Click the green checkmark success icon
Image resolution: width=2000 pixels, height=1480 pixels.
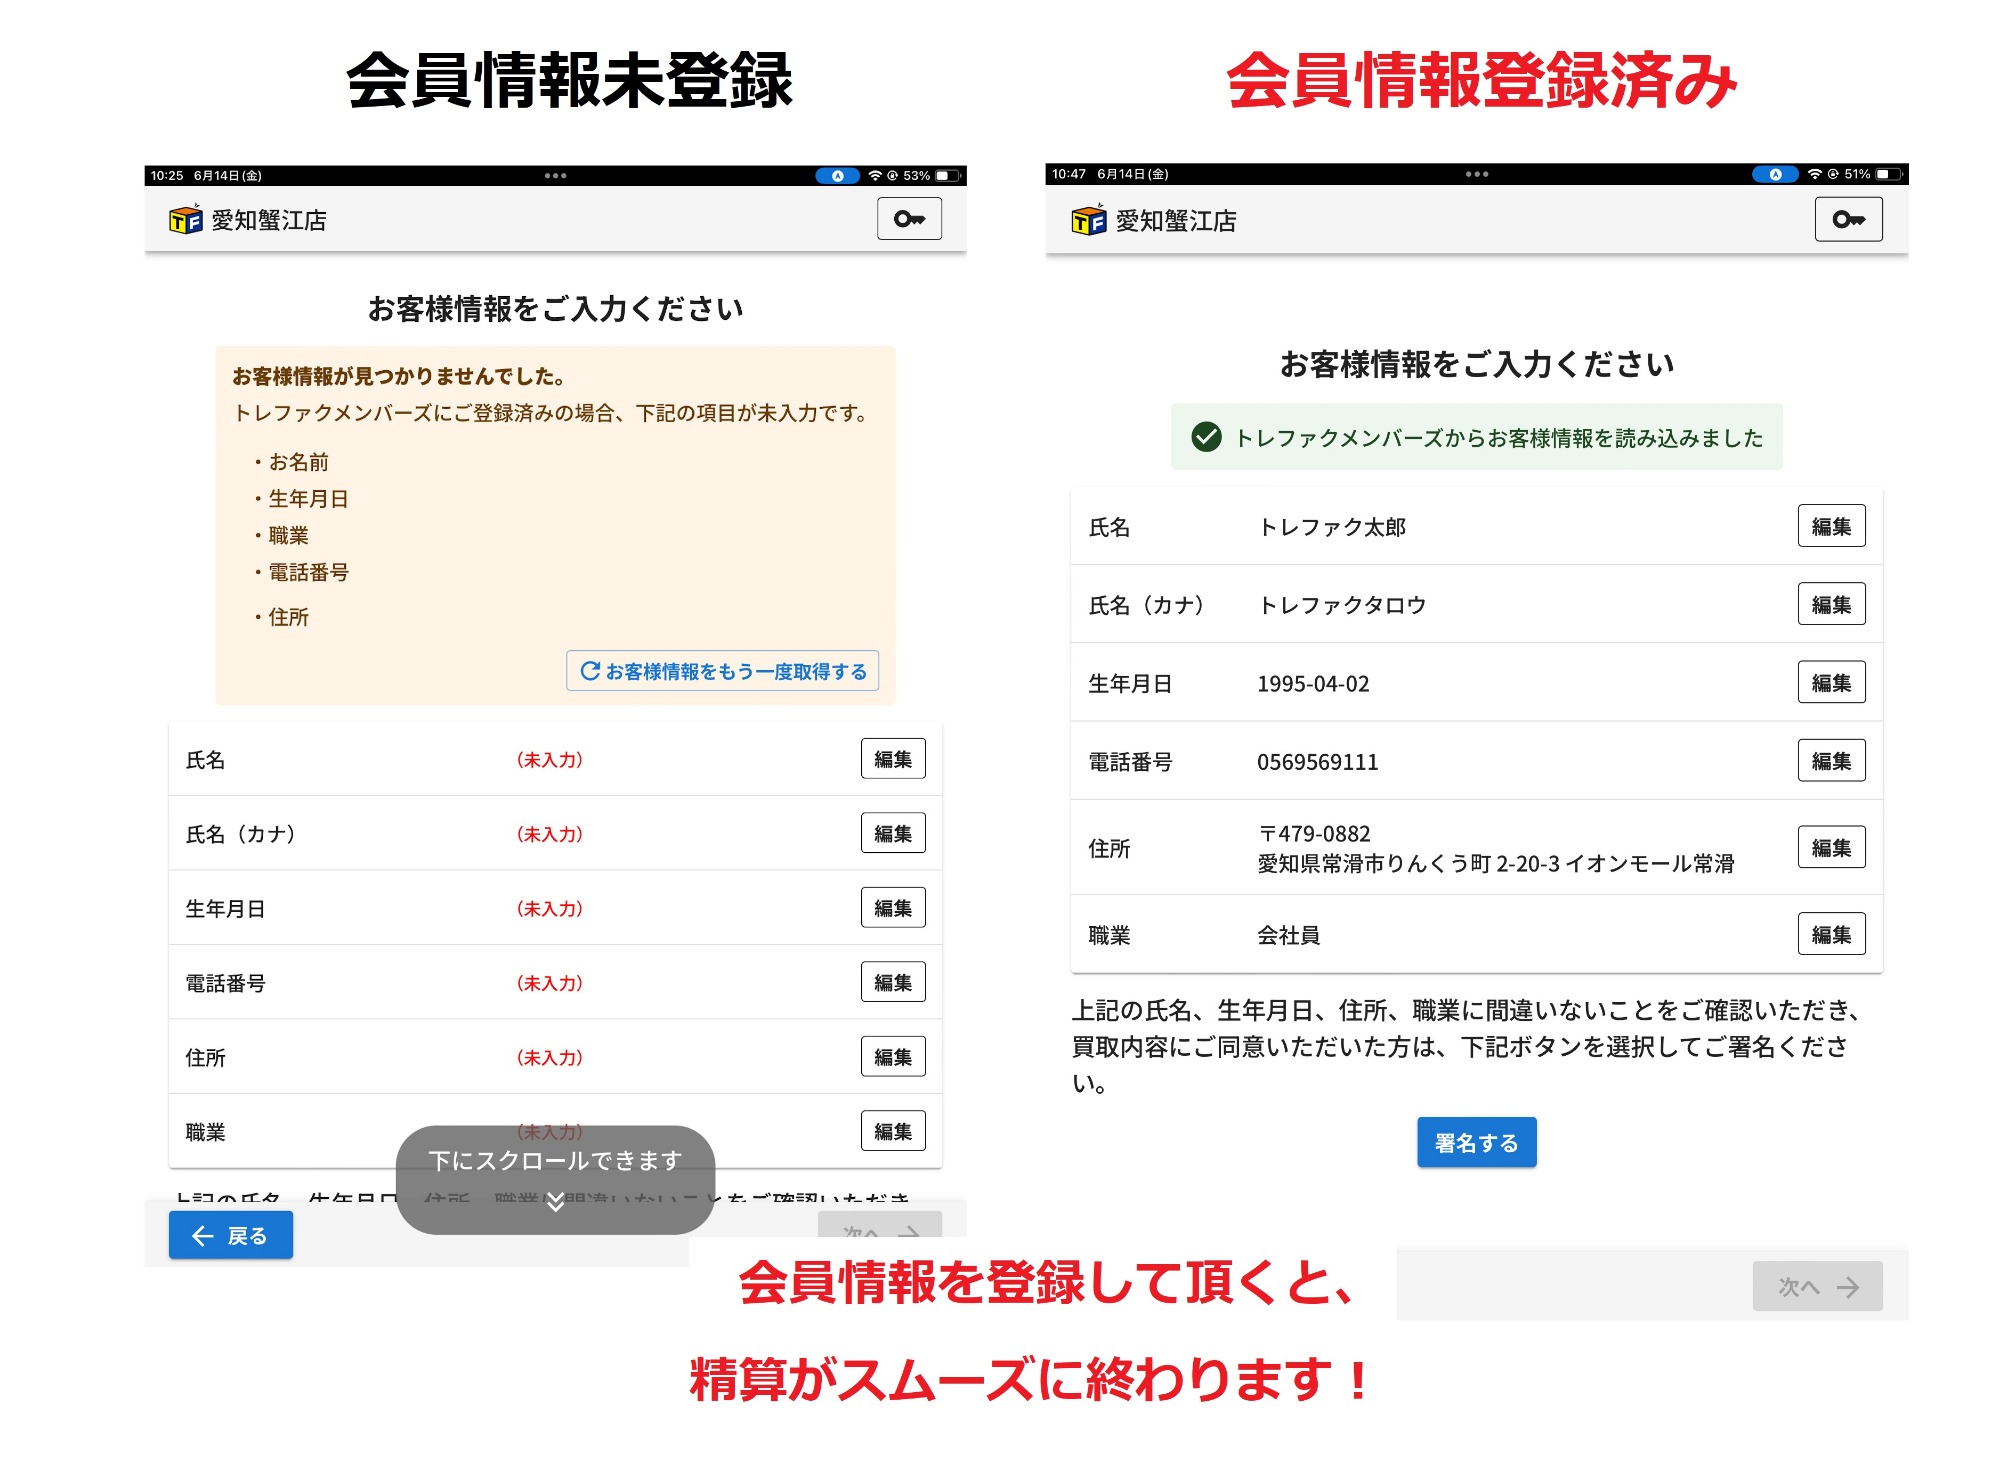(1206, 437)
